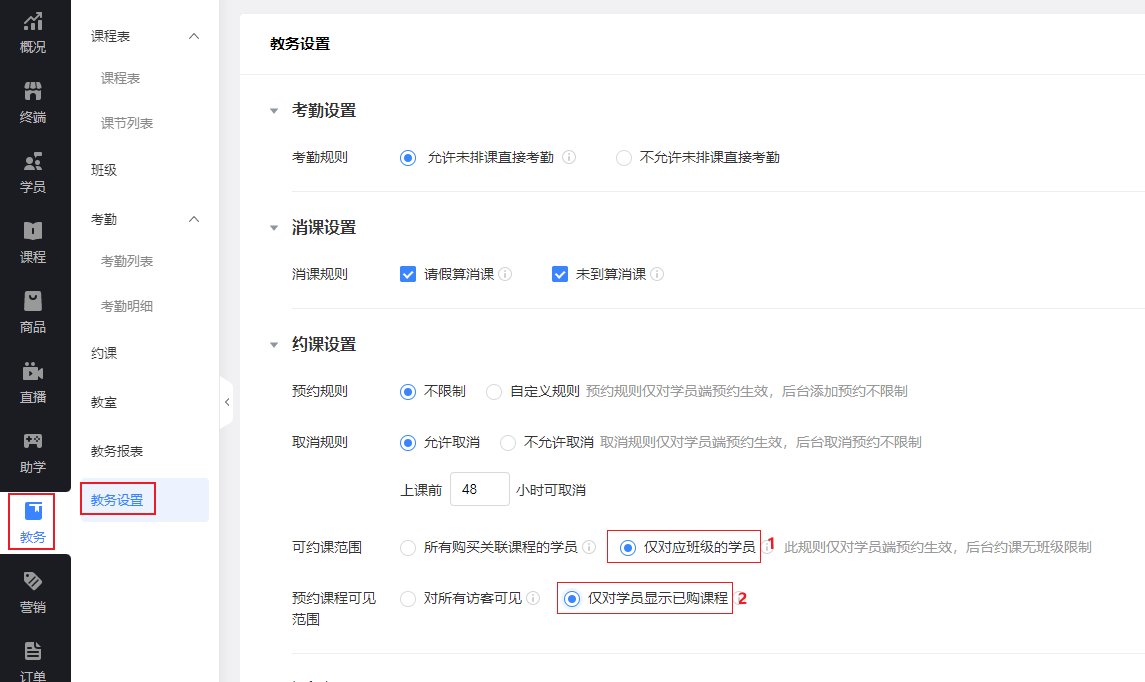Image resolution: width=1145 pixels, height=682 pixels.
Task: Collapse the 考勤设置 section triangle
Action: point(274,111)
